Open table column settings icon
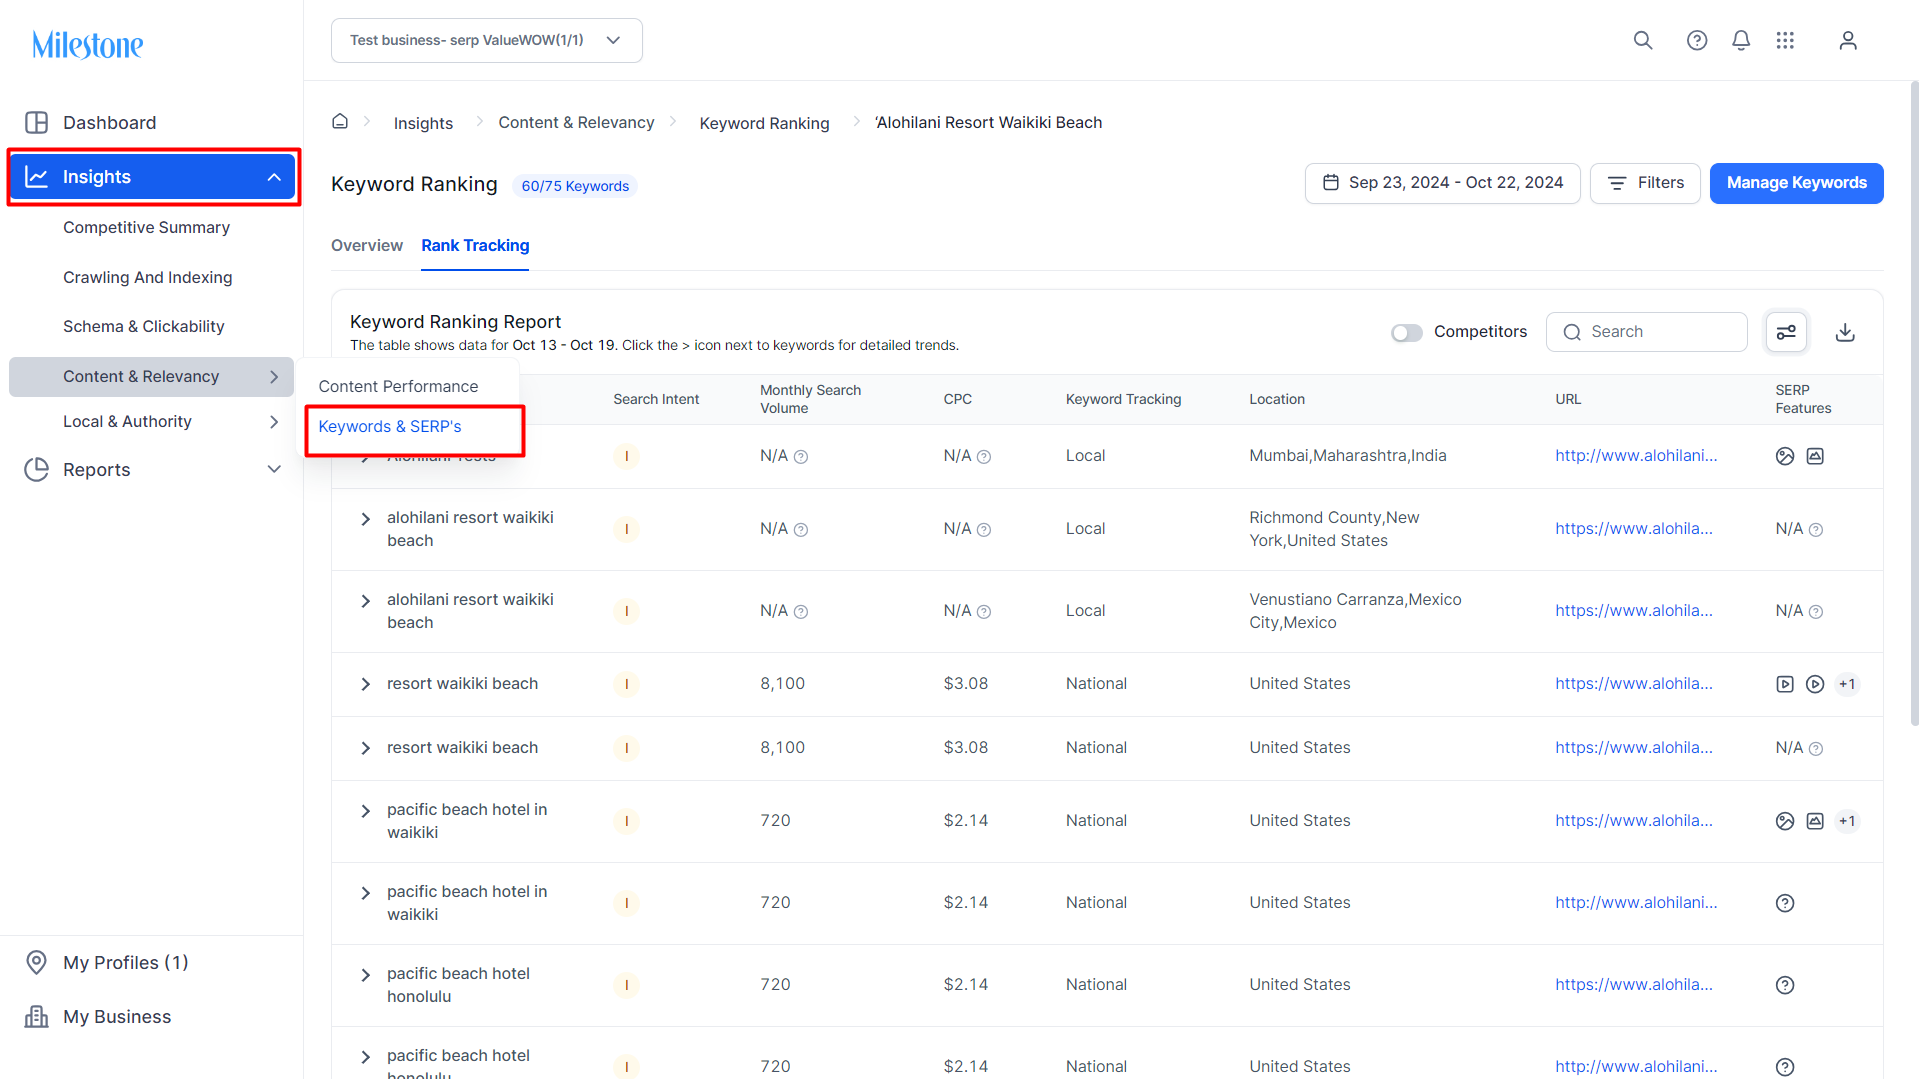Screen dimensions: 1919x1079 [1786, 332]
